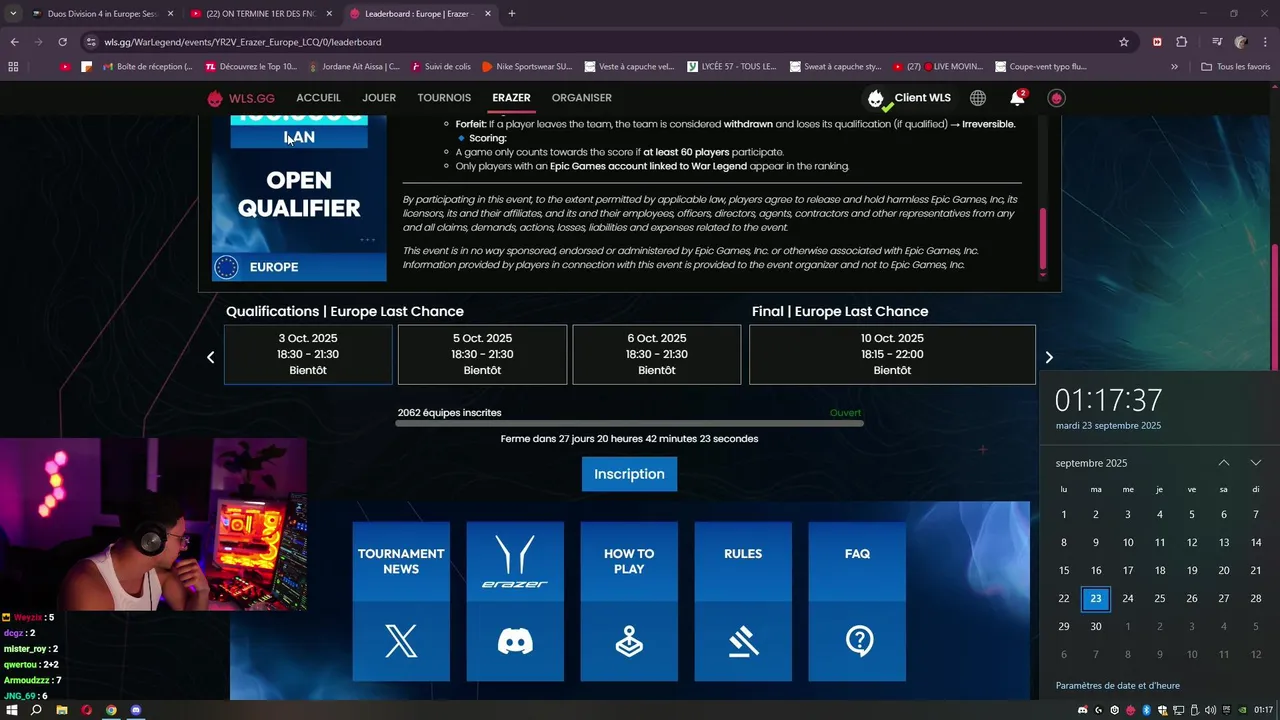The height and width of the screenshot is (720, 1280).
Task: Open the YouTube bookmark icon
Action: click(65, 67)
